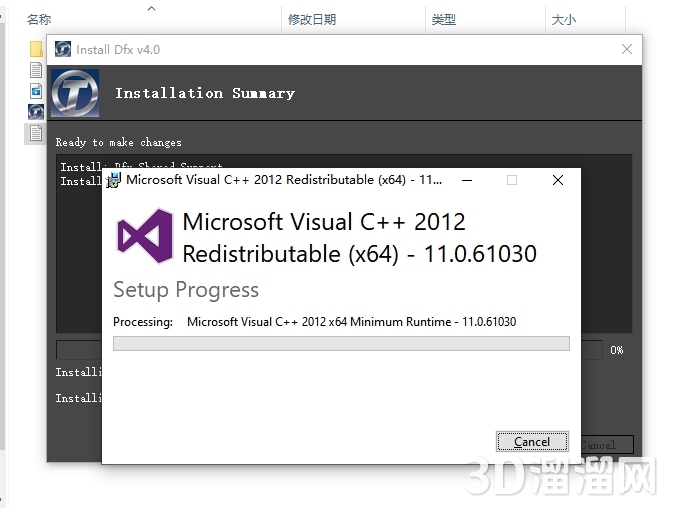Cancel the Visual C++ 2012 setup
The image size is (673, 508).
tap(532, 441)
